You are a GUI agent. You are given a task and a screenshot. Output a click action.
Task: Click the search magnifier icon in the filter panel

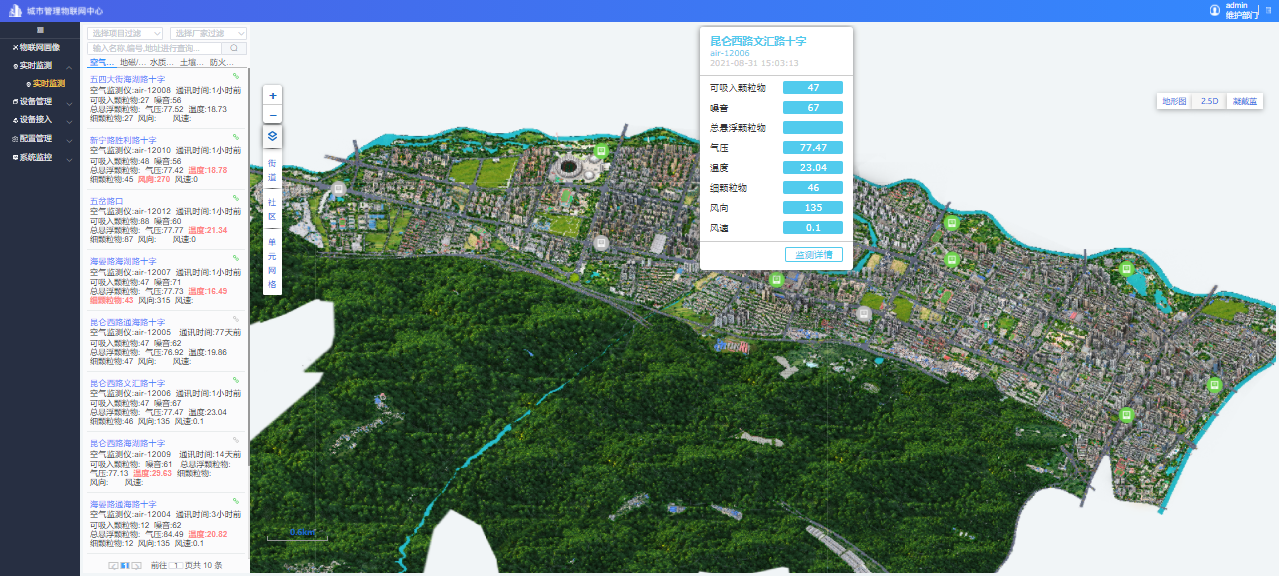(234, 48)
